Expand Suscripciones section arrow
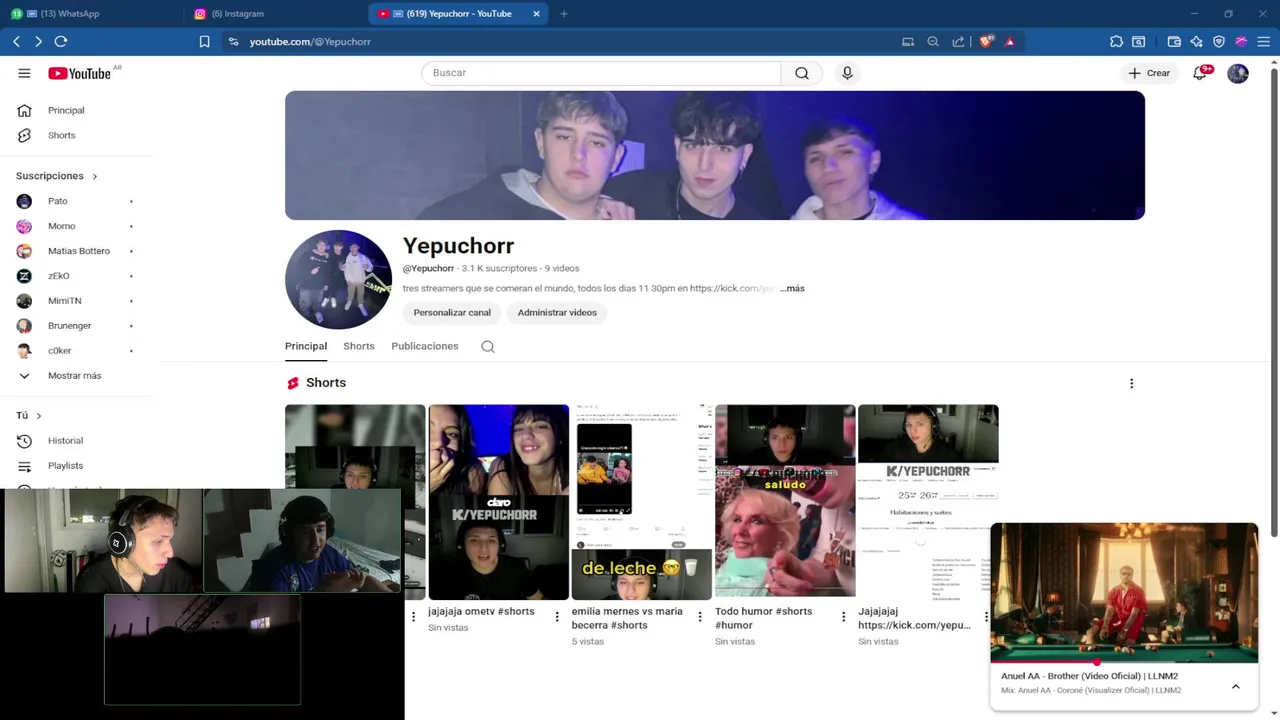Screen dimensions: 1280x720 (x=94, y=176)
